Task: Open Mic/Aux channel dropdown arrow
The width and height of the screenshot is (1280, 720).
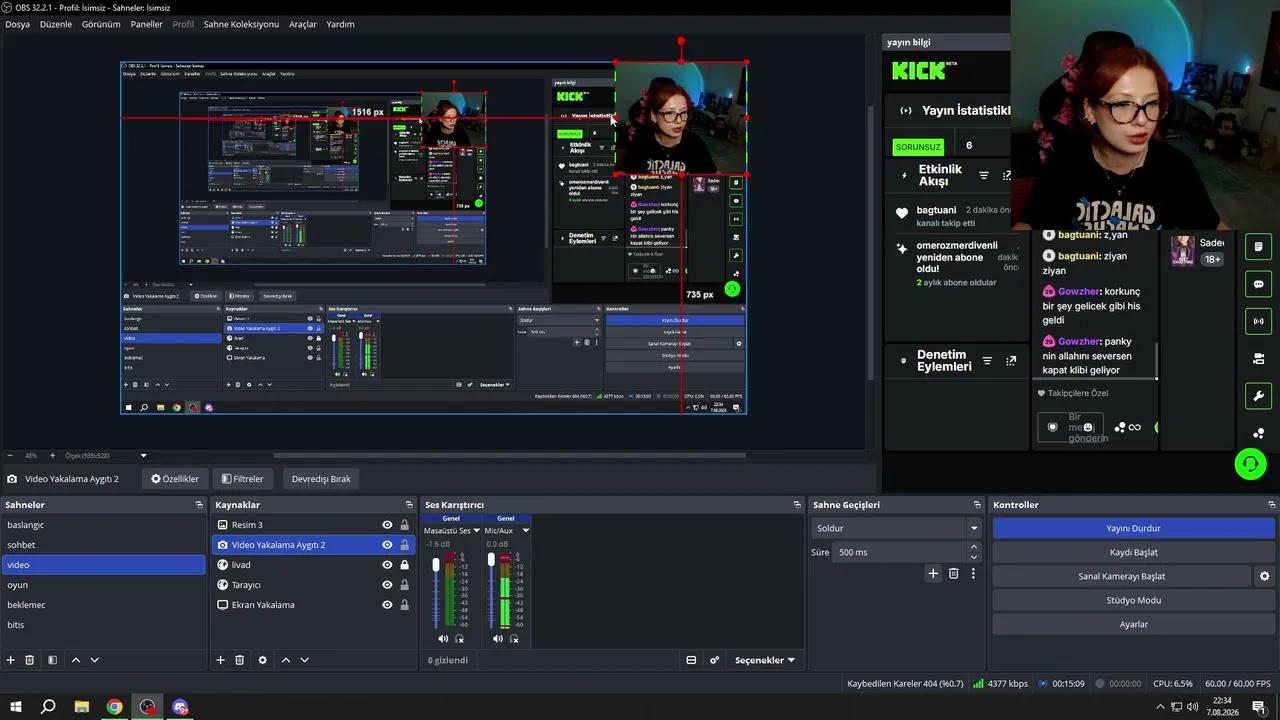Action: tap(526, 530)
